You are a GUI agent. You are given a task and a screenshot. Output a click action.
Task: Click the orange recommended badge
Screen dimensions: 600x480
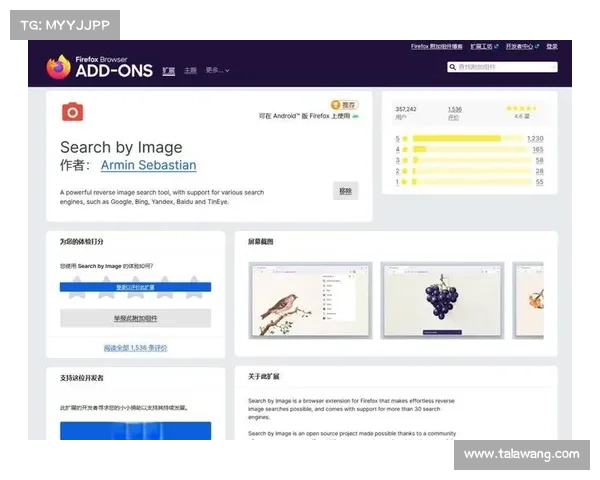point(343,104)
